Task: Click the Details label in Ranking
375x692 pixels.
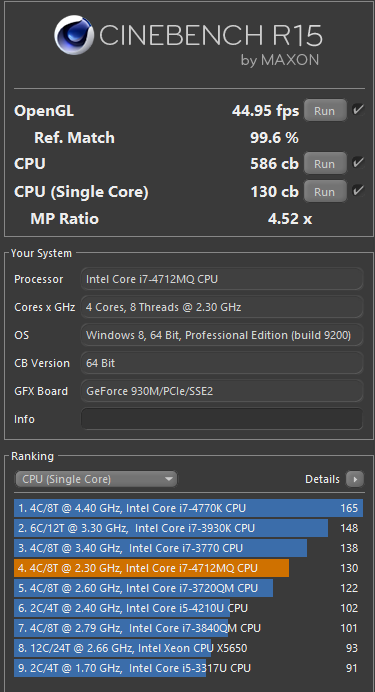Action: 322,479
